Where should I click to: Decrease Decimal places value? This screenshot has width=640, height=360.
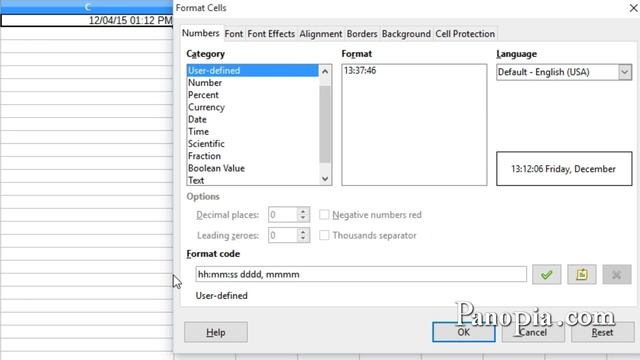303,218
